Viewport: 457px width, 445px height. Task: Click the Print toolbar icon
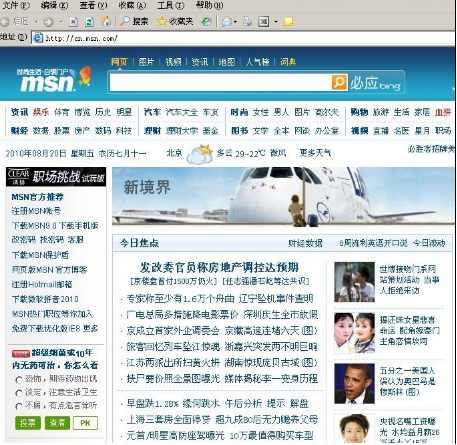tap(248, 22)
